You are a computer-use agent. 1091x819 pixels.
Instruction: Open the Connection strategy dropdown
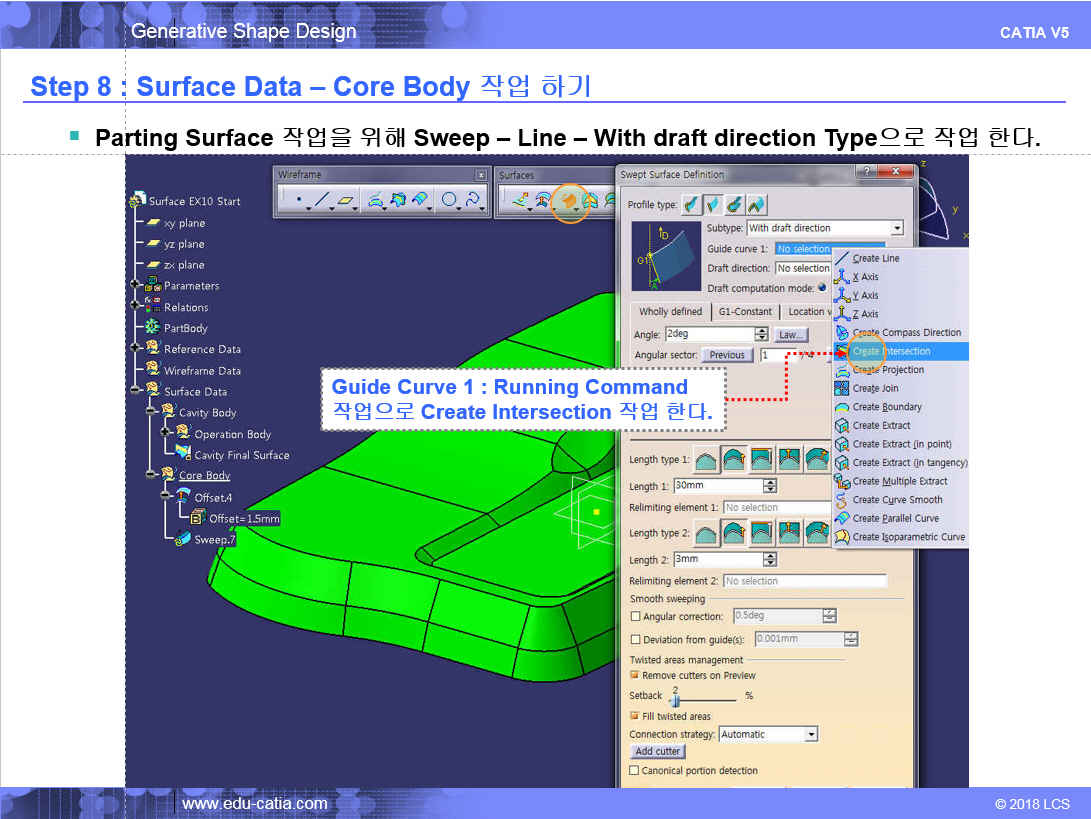pyautogui.click(x=811, y=734)
